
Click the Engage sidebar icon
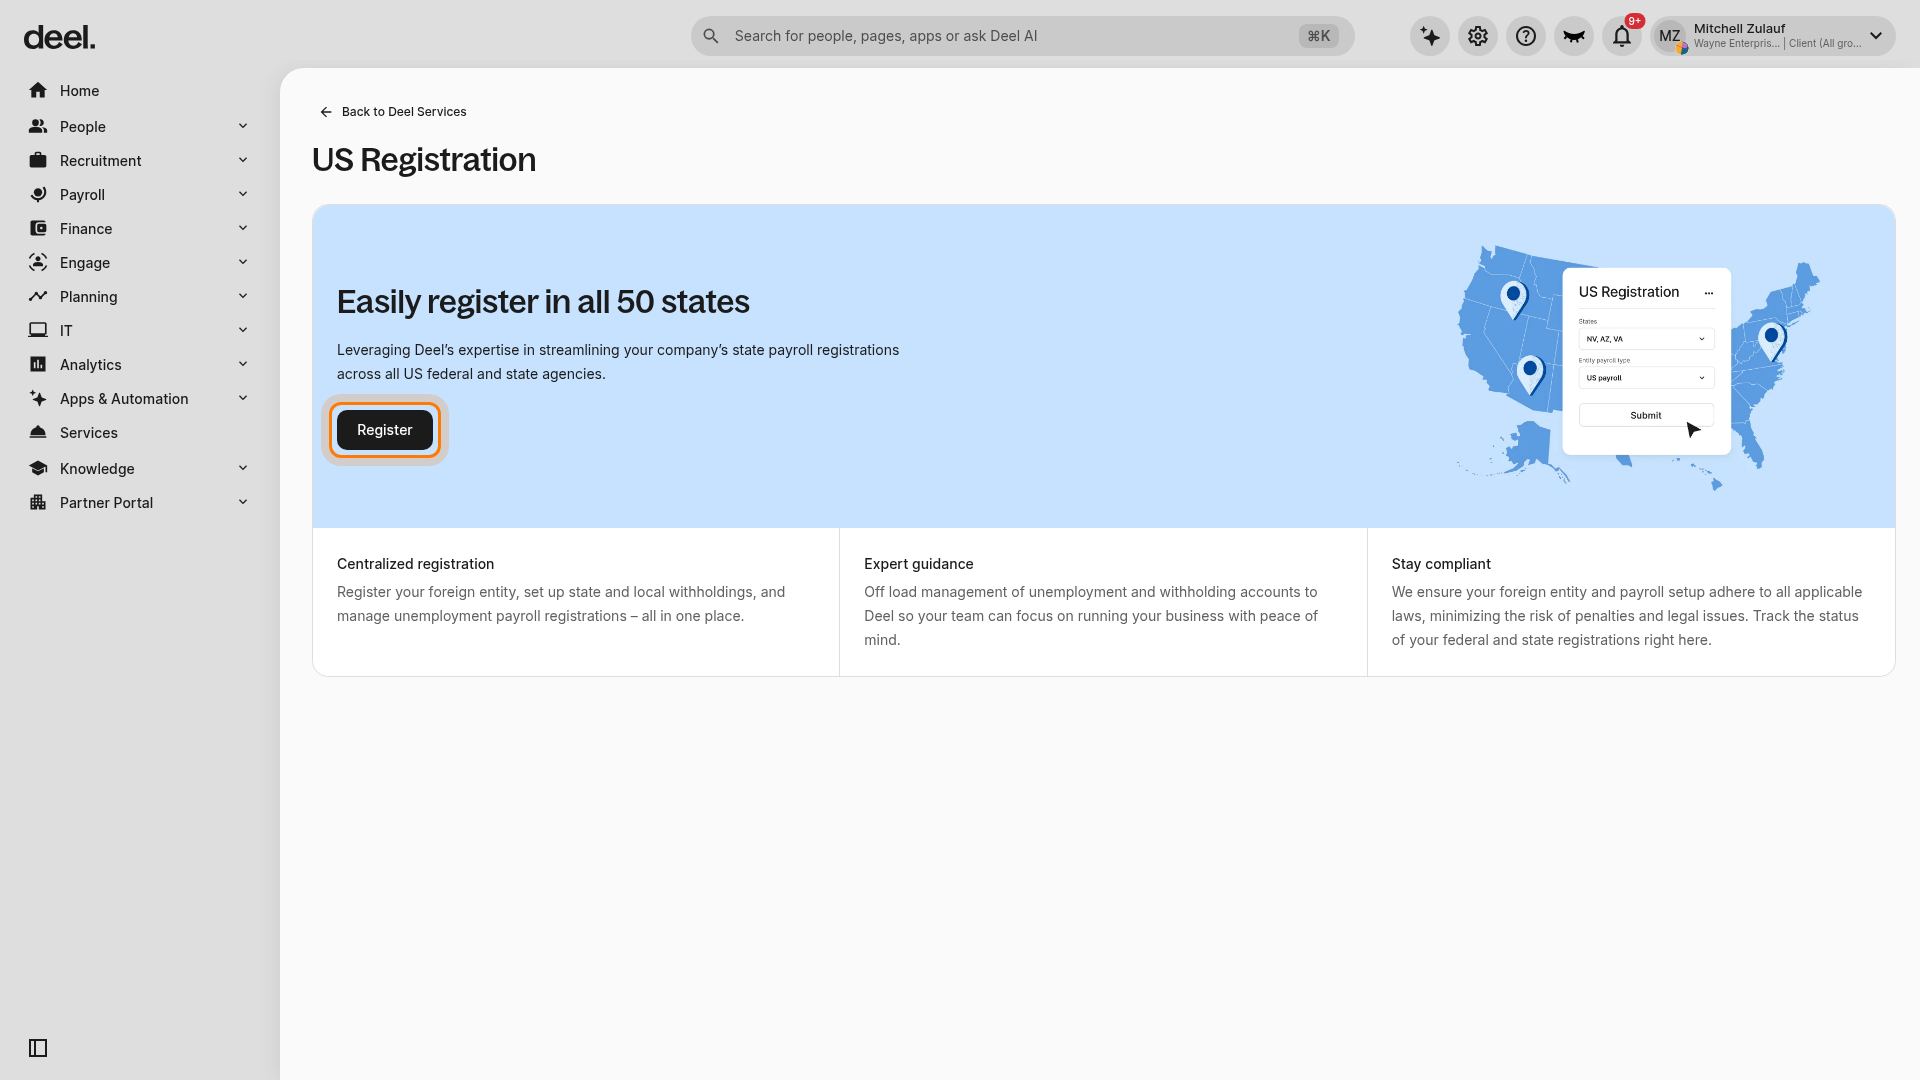click(x=38, y=262)
